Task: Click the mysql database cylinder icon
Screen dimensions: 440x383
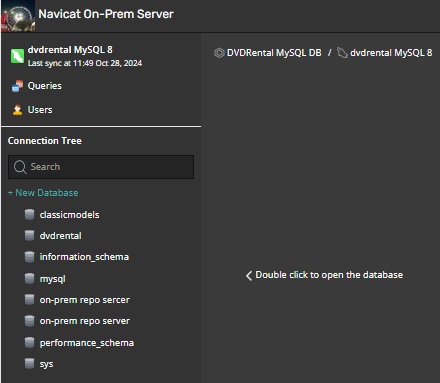Action: 29,278
